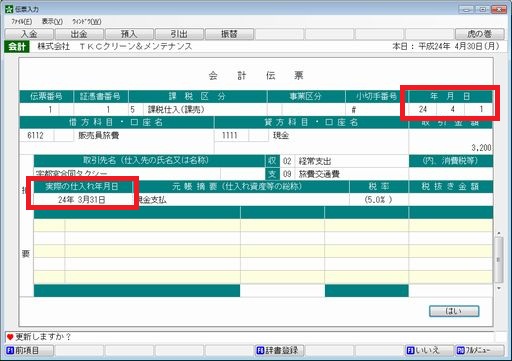Viewport: 512px width, 361px height.
Task: Click the company name 株式会社 TKCクリーン&メンテナンス
Action: (115, 46)
